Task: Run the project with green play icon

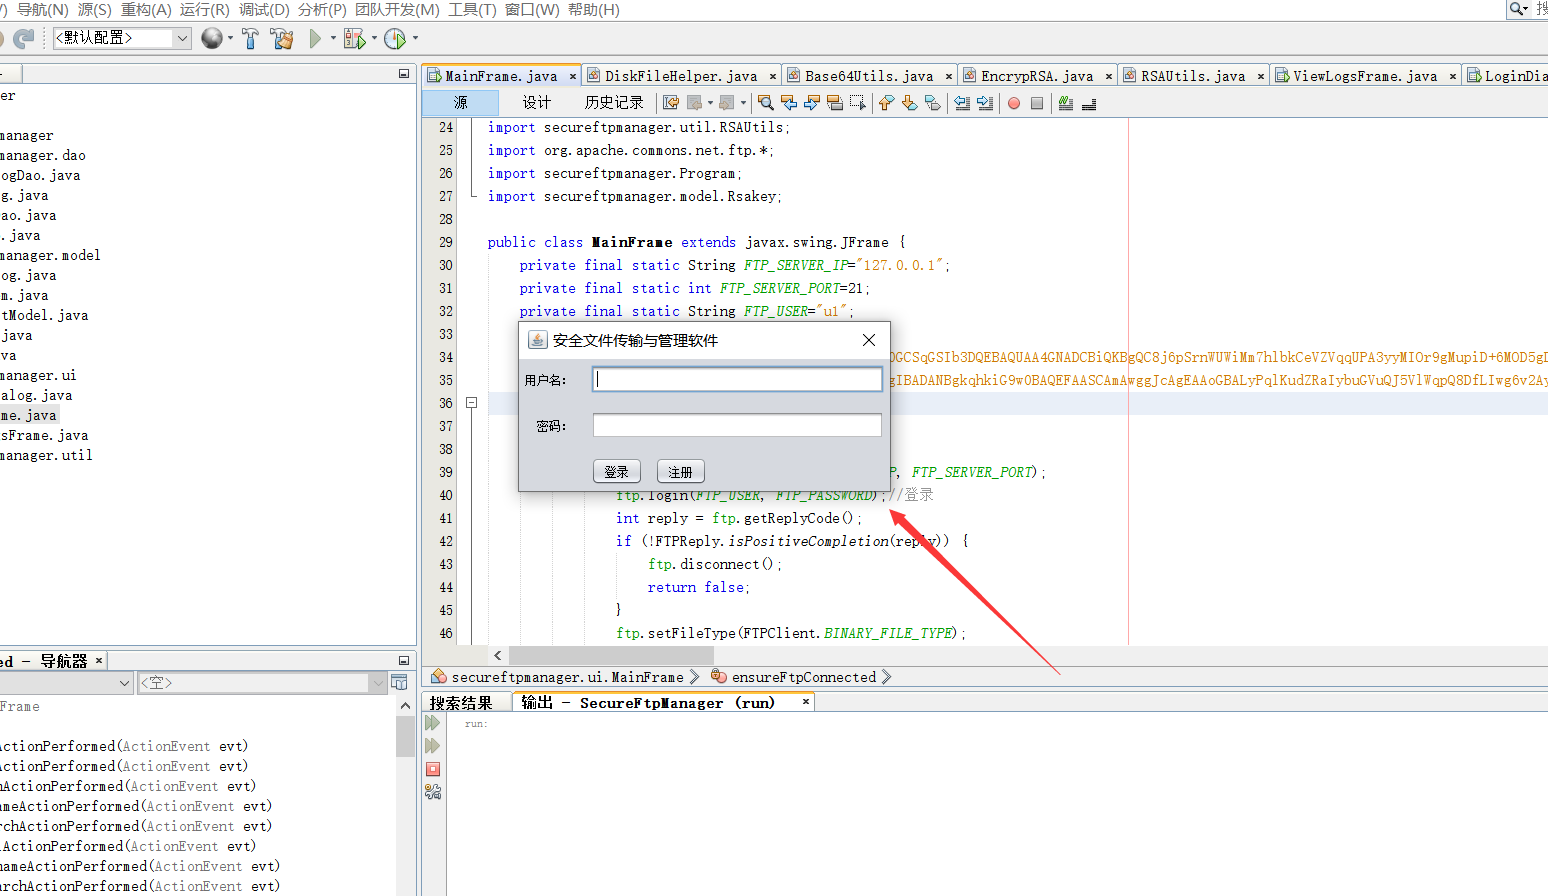Action: (315, 38)
